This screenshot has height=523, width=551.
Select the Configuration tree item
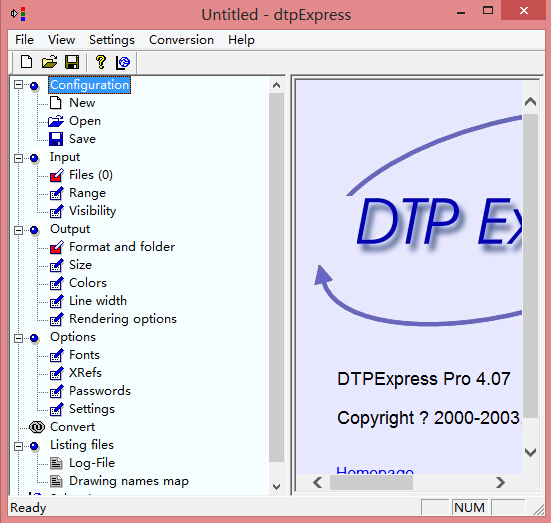(89, 85)
